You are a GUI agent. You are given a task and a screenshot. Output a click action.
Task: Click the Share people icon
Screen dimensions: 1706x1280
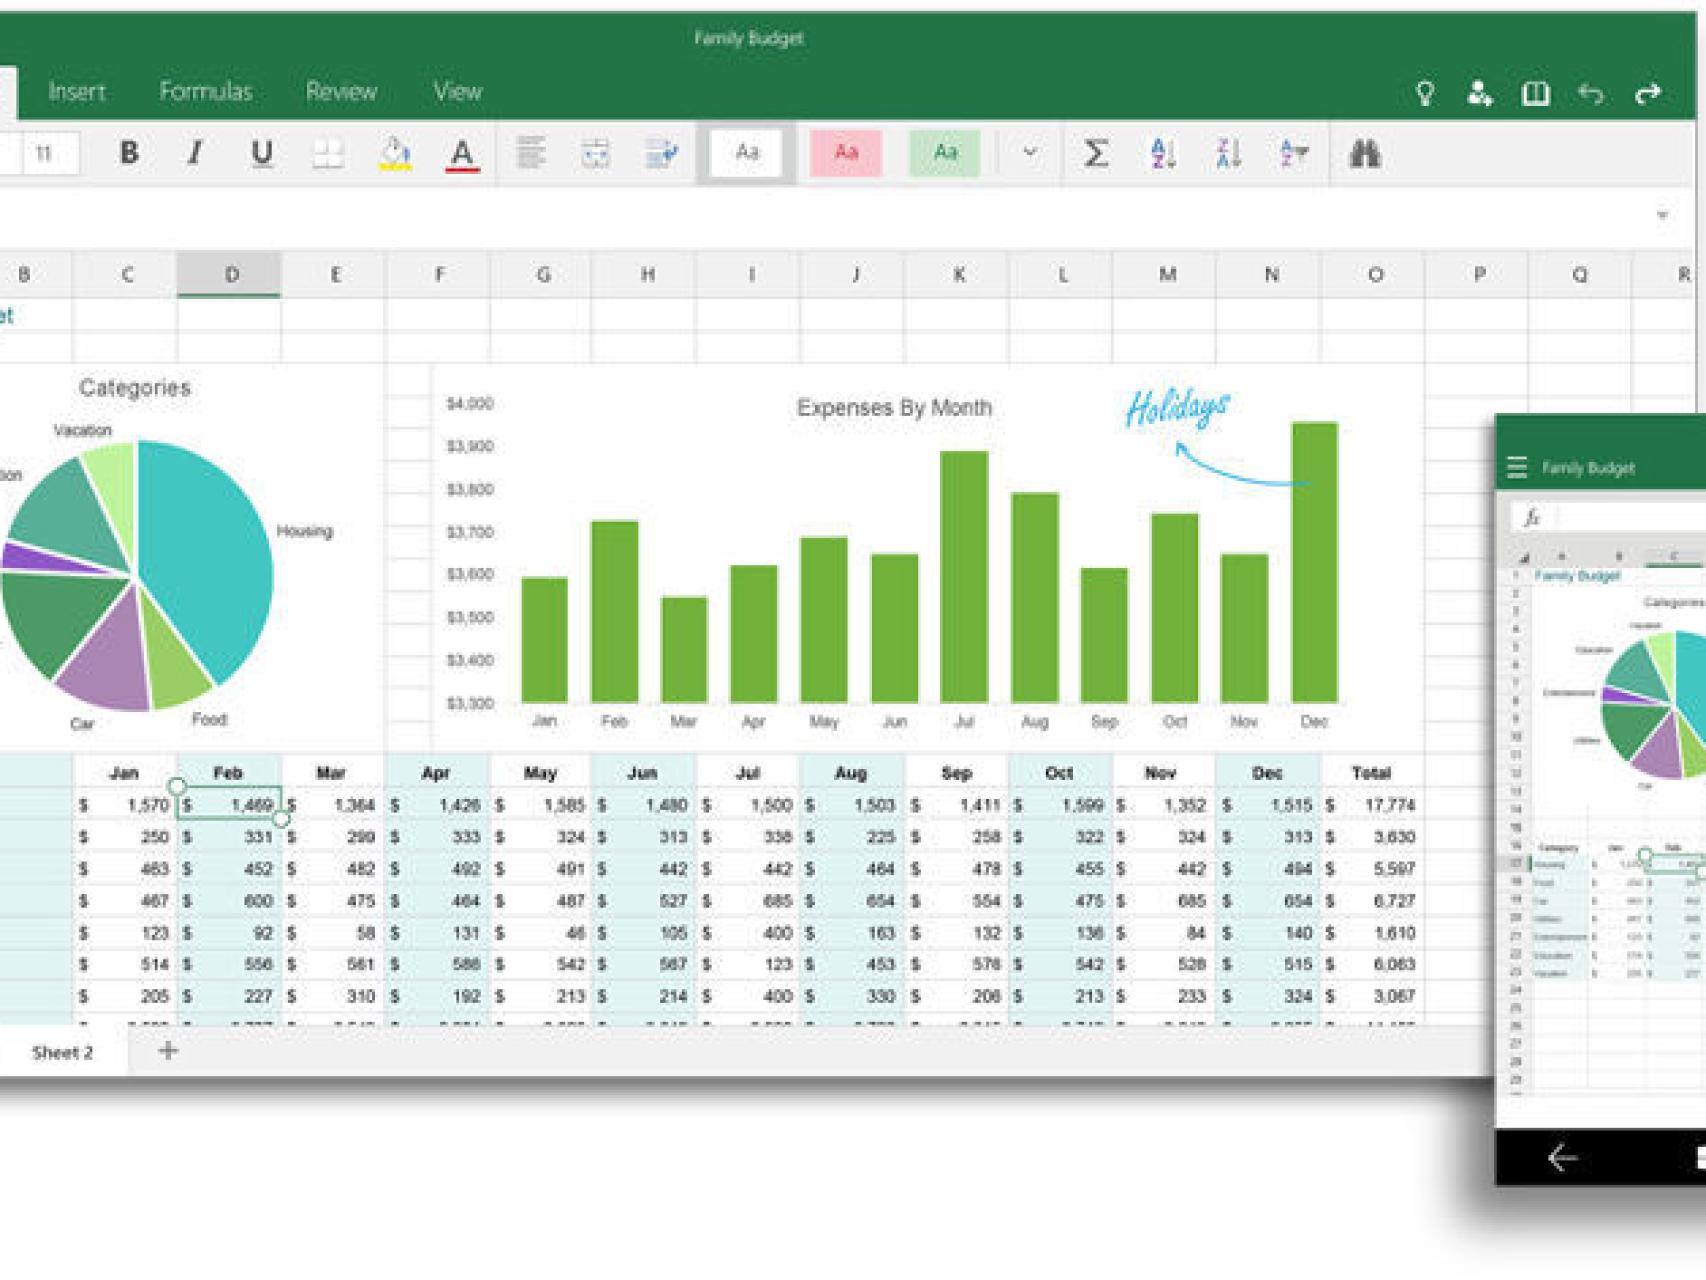[x=1479, y=93]
